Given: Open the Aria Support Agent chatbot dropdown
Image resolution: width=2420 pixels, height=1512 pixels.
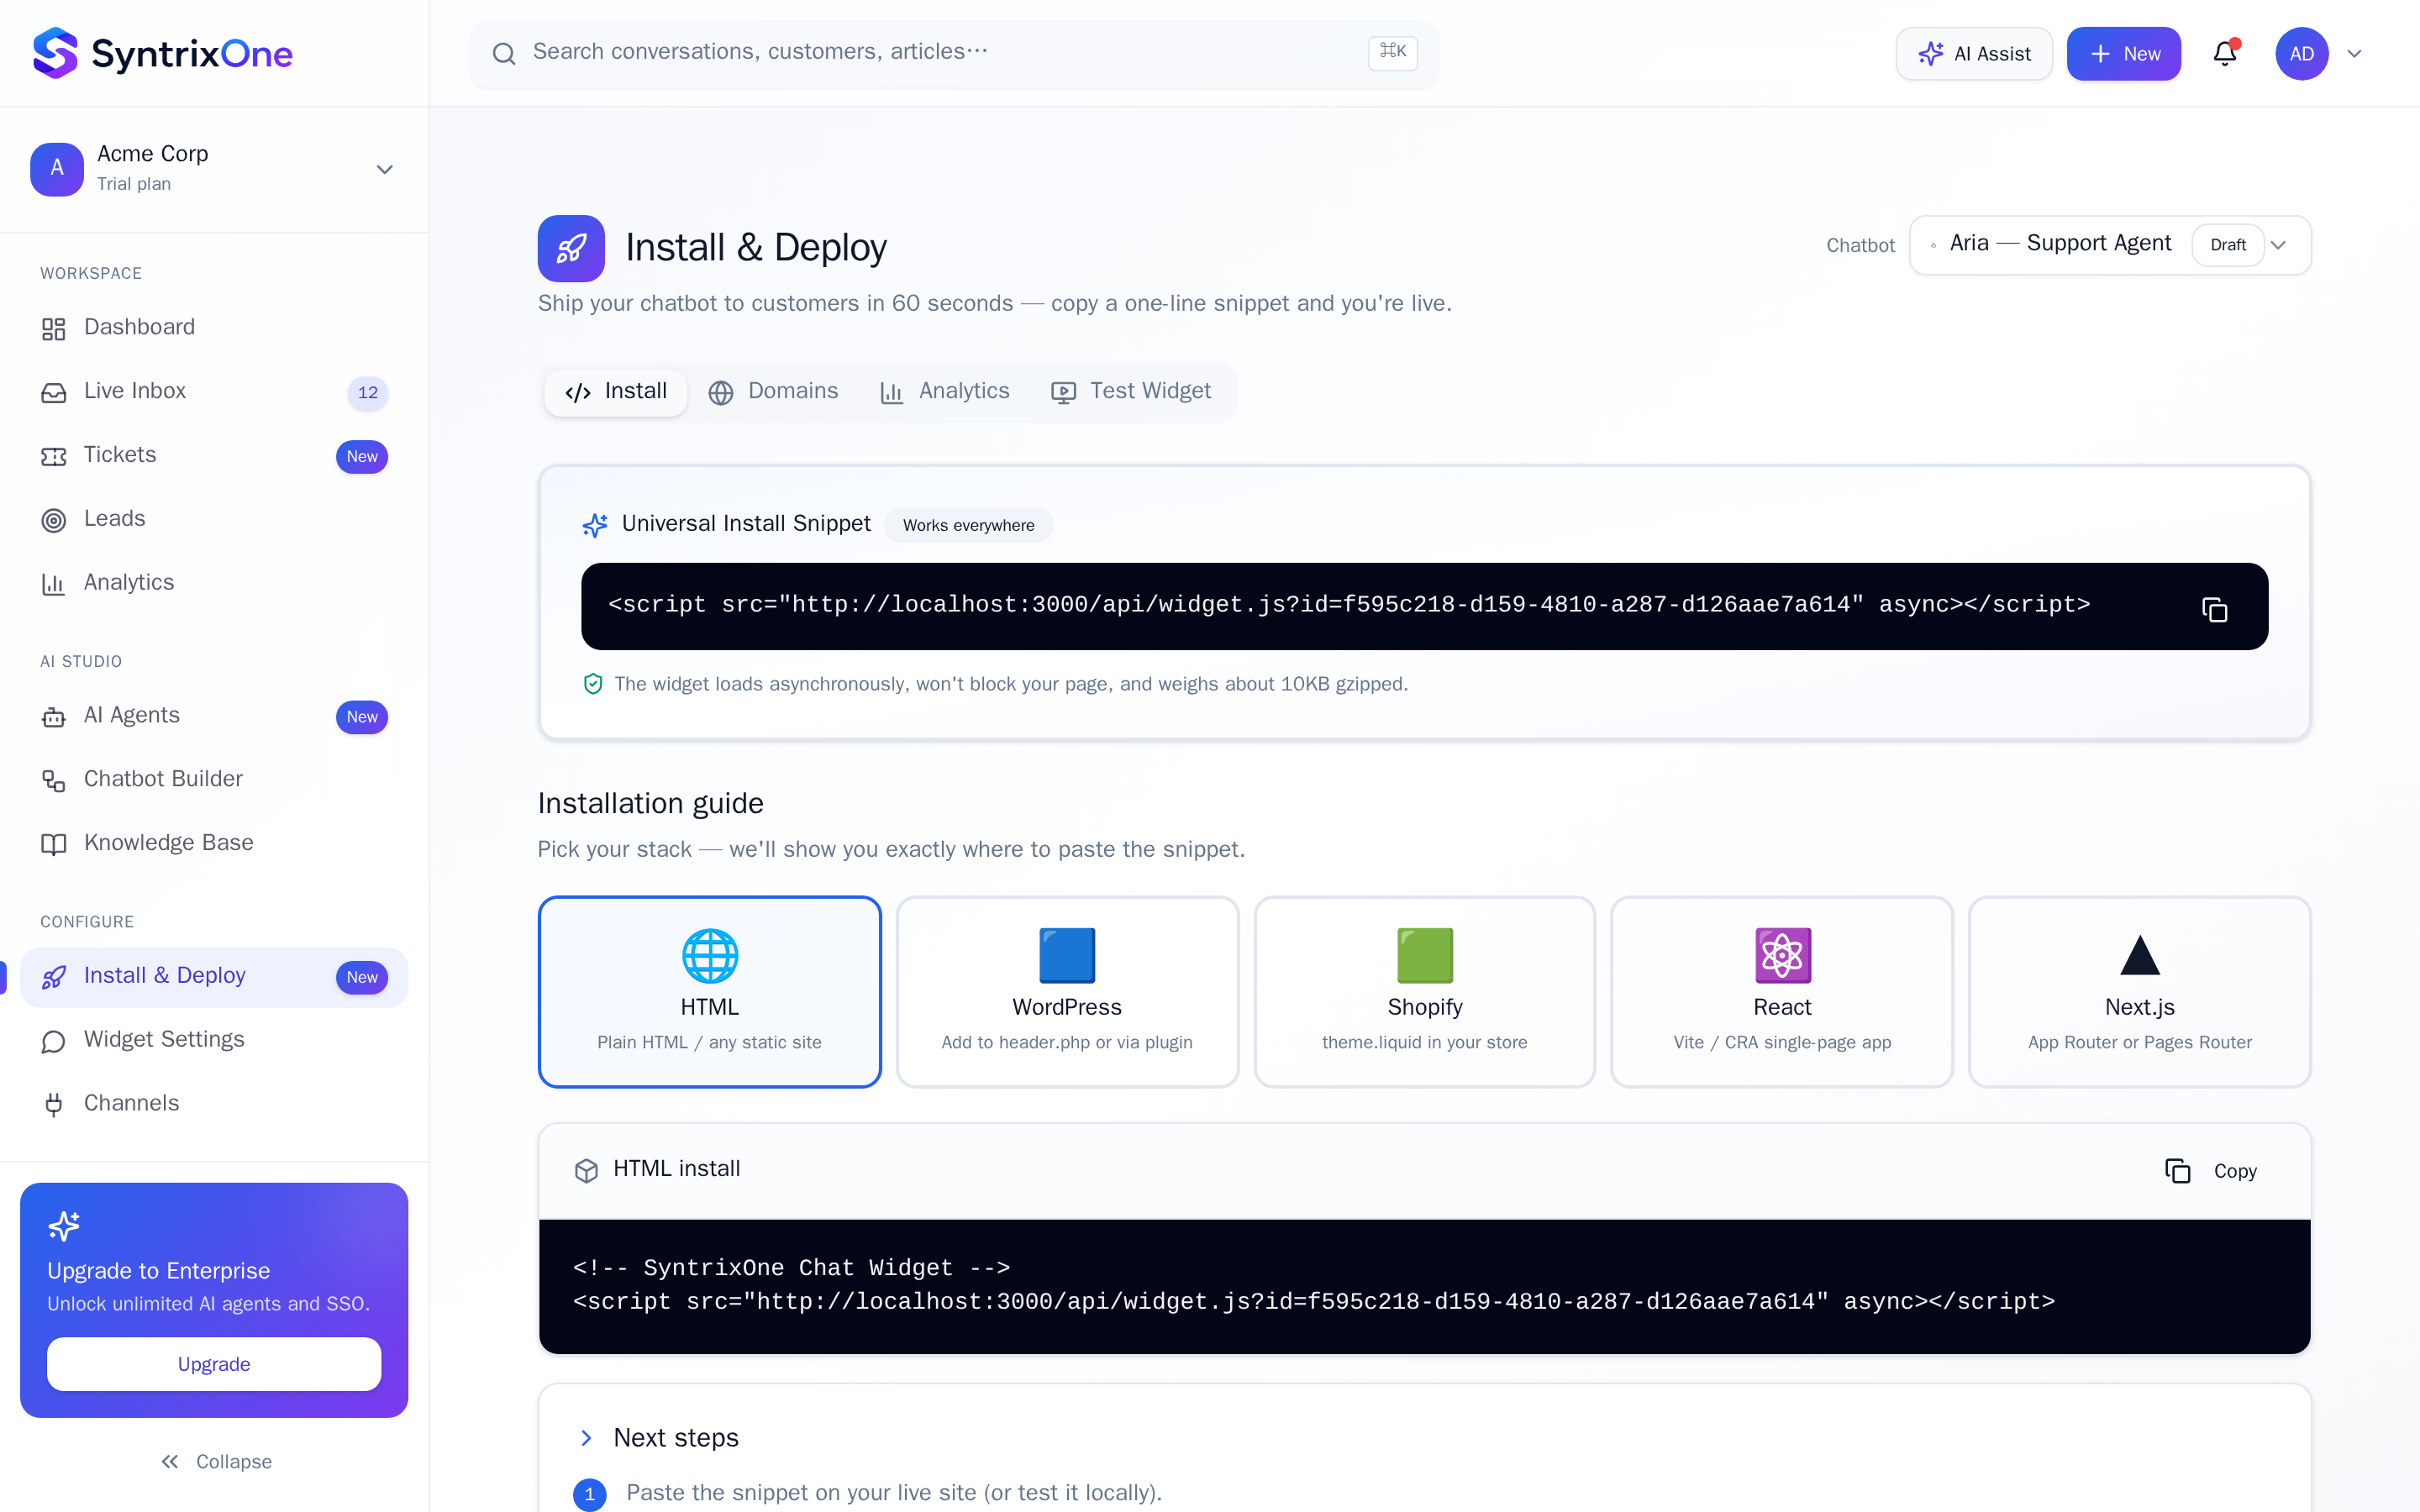Looking at the screenshot, I should pos(2110,245).
